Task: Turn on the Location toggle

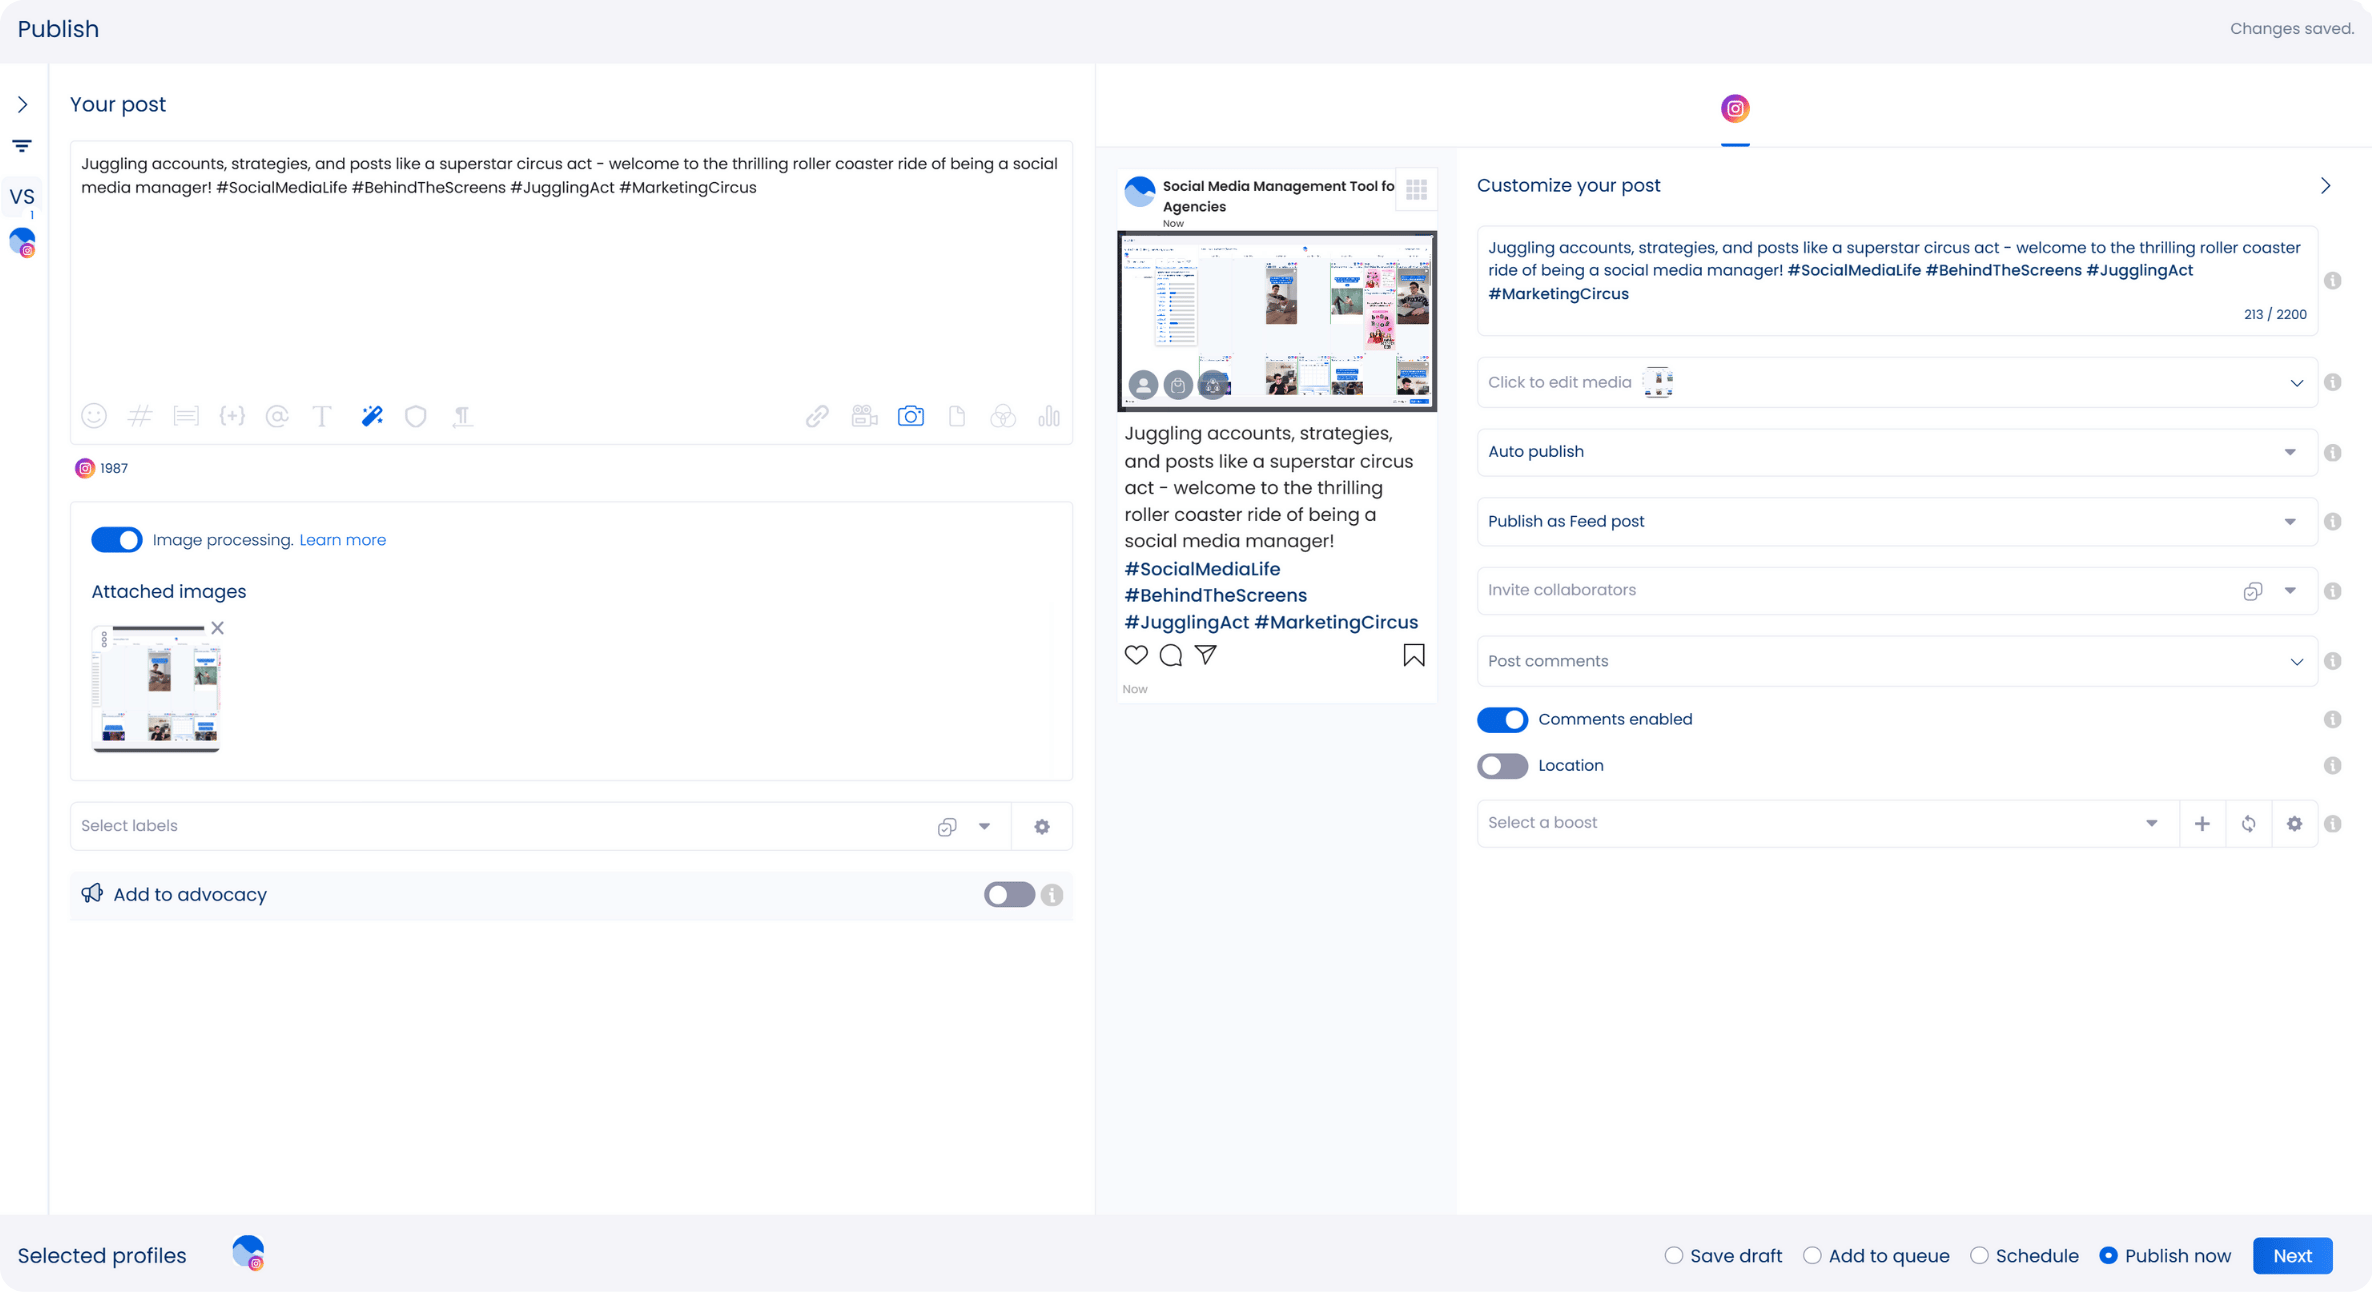Action: (x=1502, y=766)
